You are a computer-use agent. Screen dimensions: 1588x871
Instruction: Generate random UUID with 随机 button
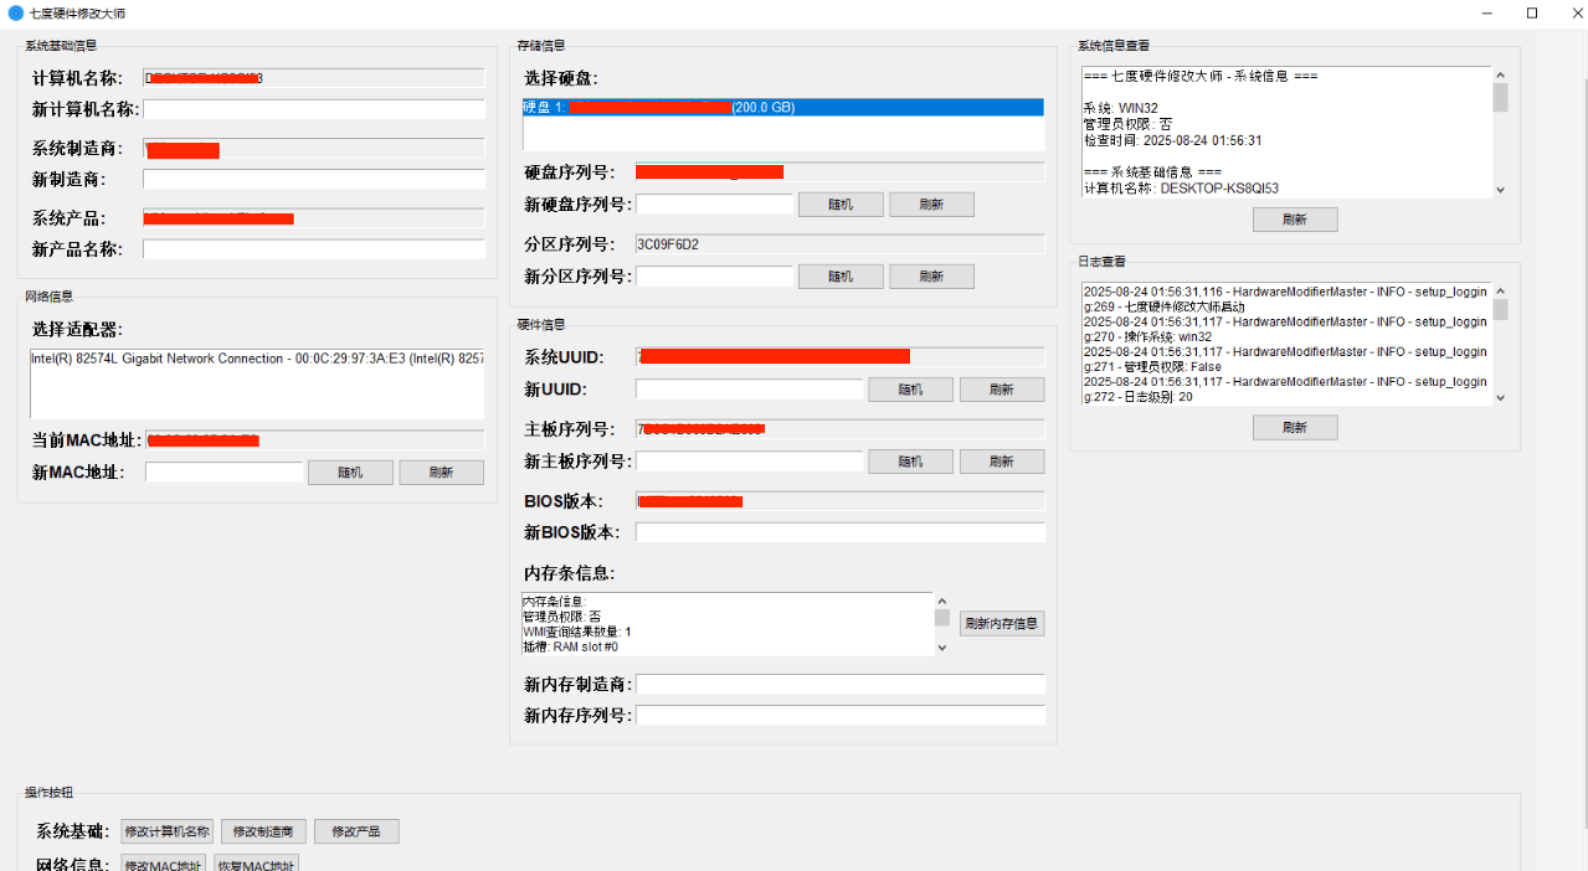pos(911,389)
